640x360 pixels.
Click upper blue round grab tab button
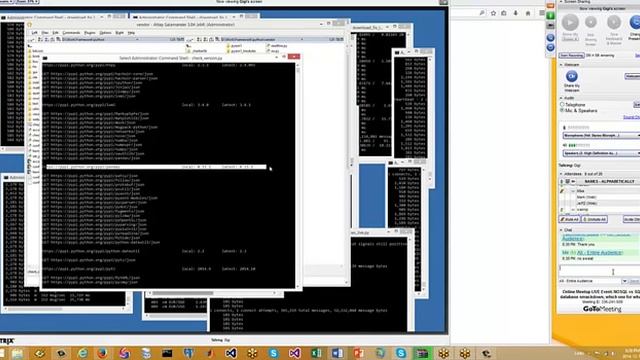point(550,38)
